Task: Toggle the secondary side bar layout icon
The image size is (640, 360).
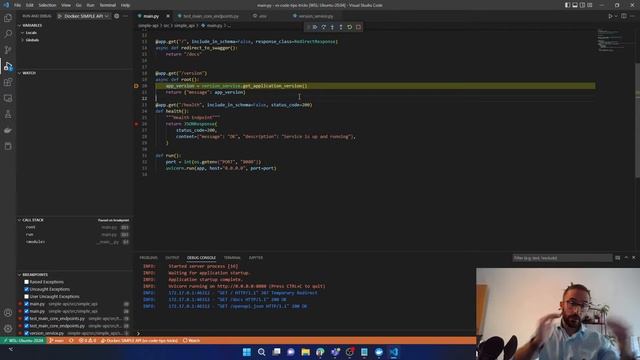Action: (582, 5)
